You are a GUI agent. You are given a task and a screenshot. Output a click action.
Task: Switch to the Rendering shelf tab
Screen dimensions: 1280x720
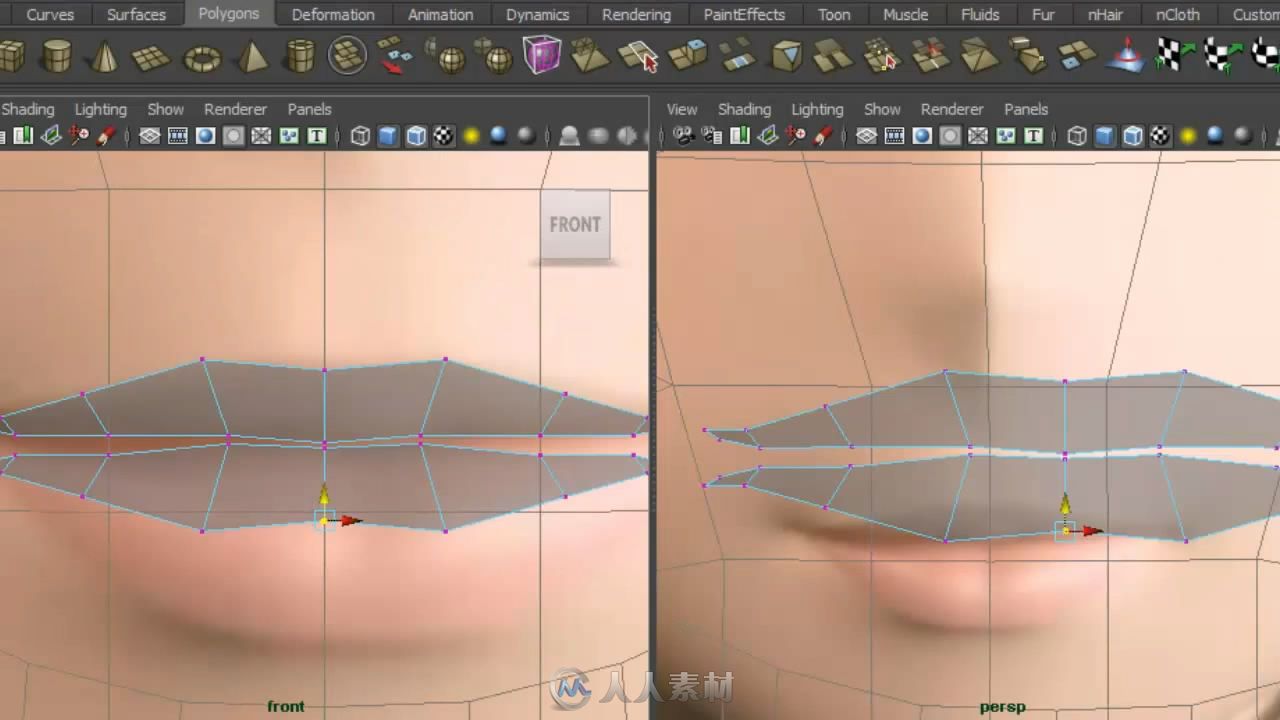(636, 14)
